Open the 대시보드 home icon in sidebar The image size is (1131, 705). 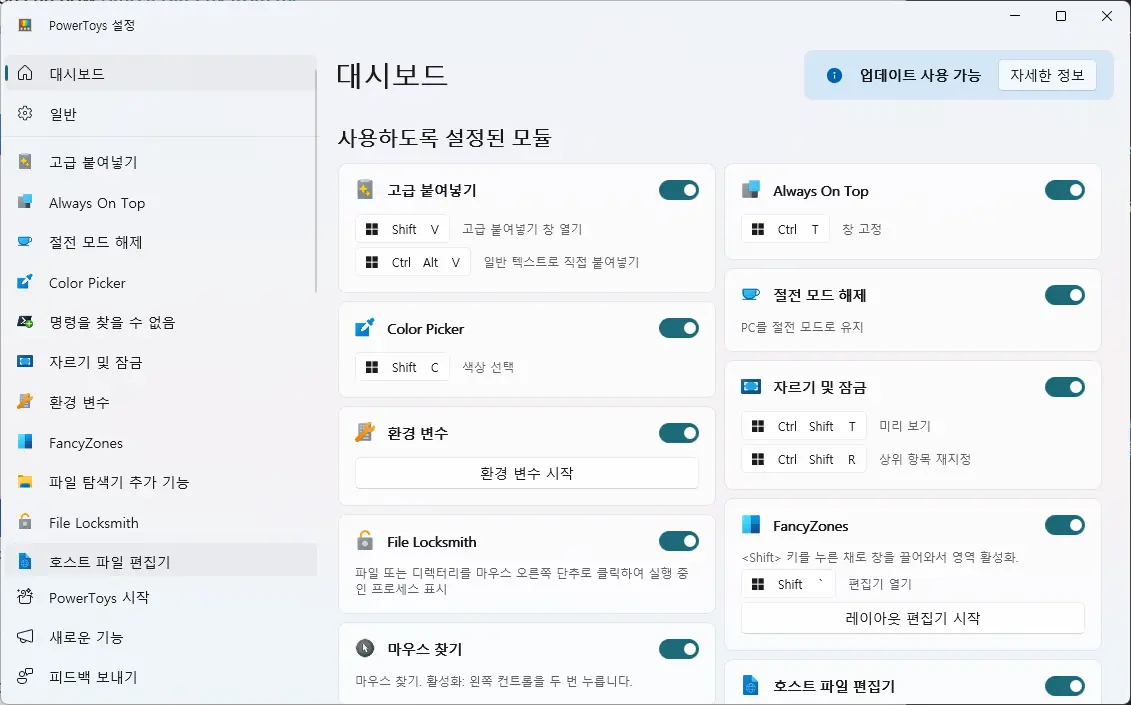point(25,74)
